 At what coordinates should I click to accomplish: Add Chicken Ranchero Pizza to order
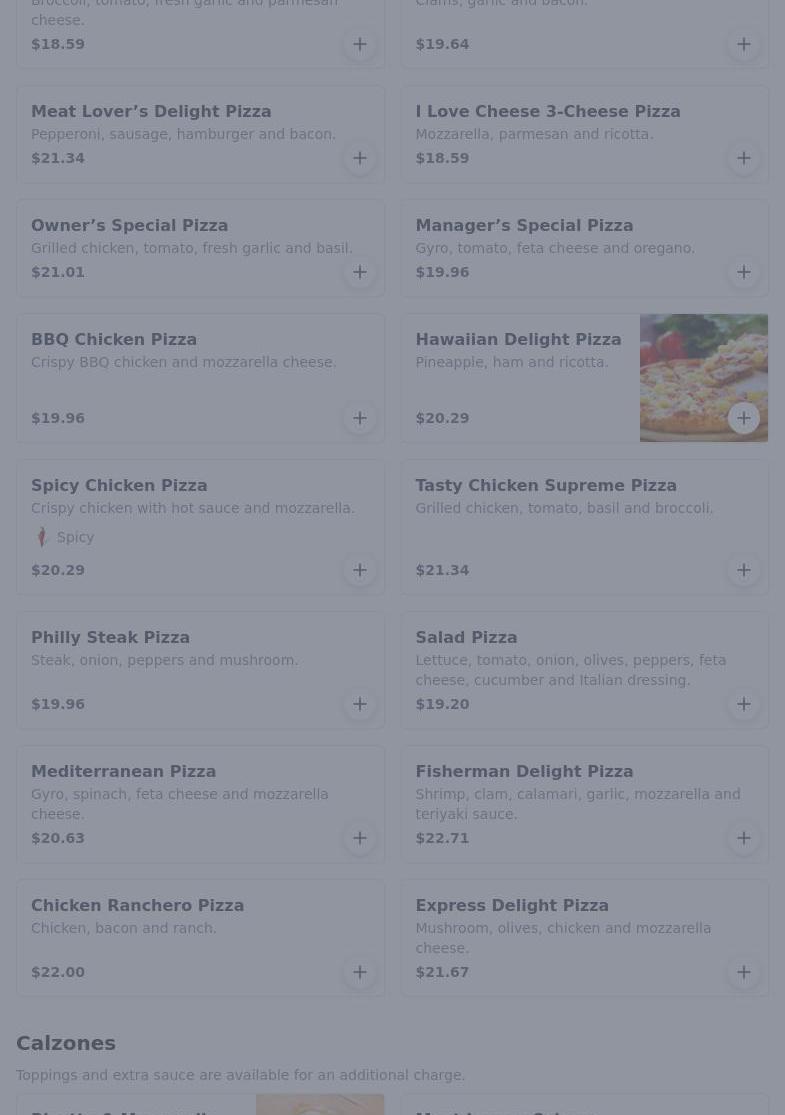360,972
